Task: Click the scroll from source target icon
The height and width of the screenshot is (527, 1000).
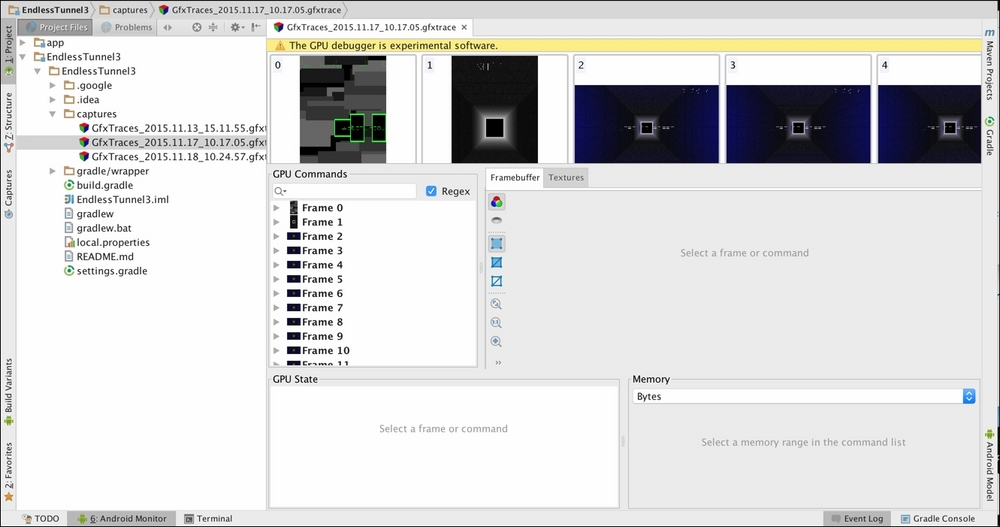Action: click(x=196, y=27)
